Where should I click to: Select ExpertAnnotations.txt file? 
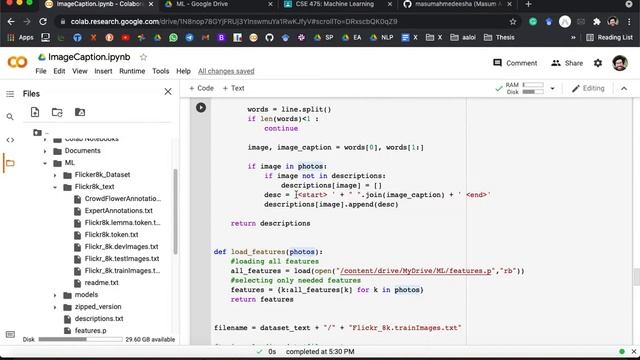coord(118,211)
